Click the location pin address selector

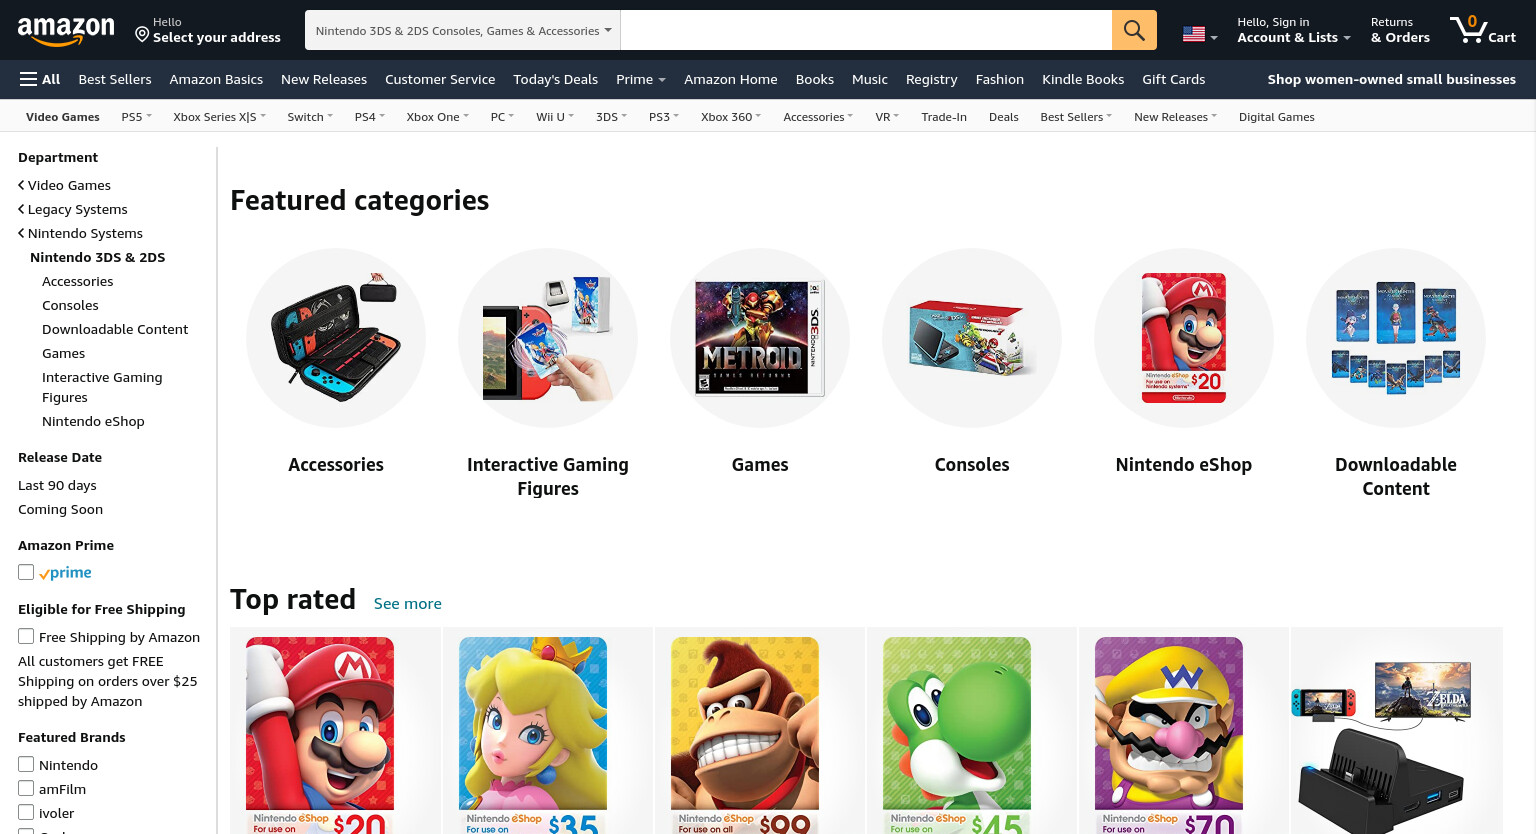[208, 30]
